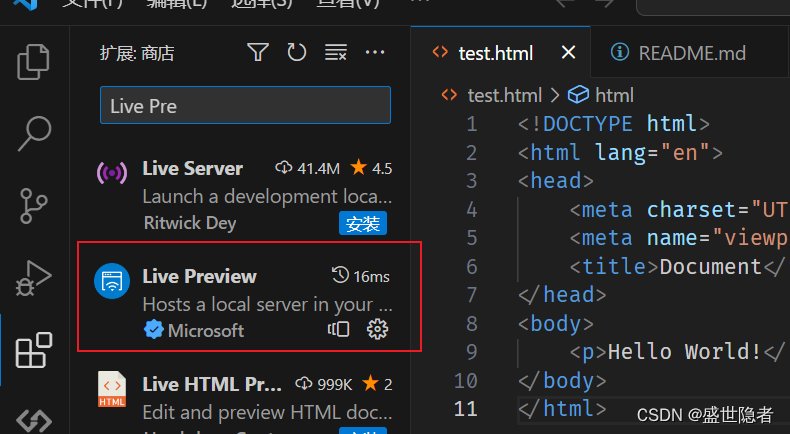Click the Live HTML Previewer 999K download count
The image size is (790, 434).
tap(324, 384)
